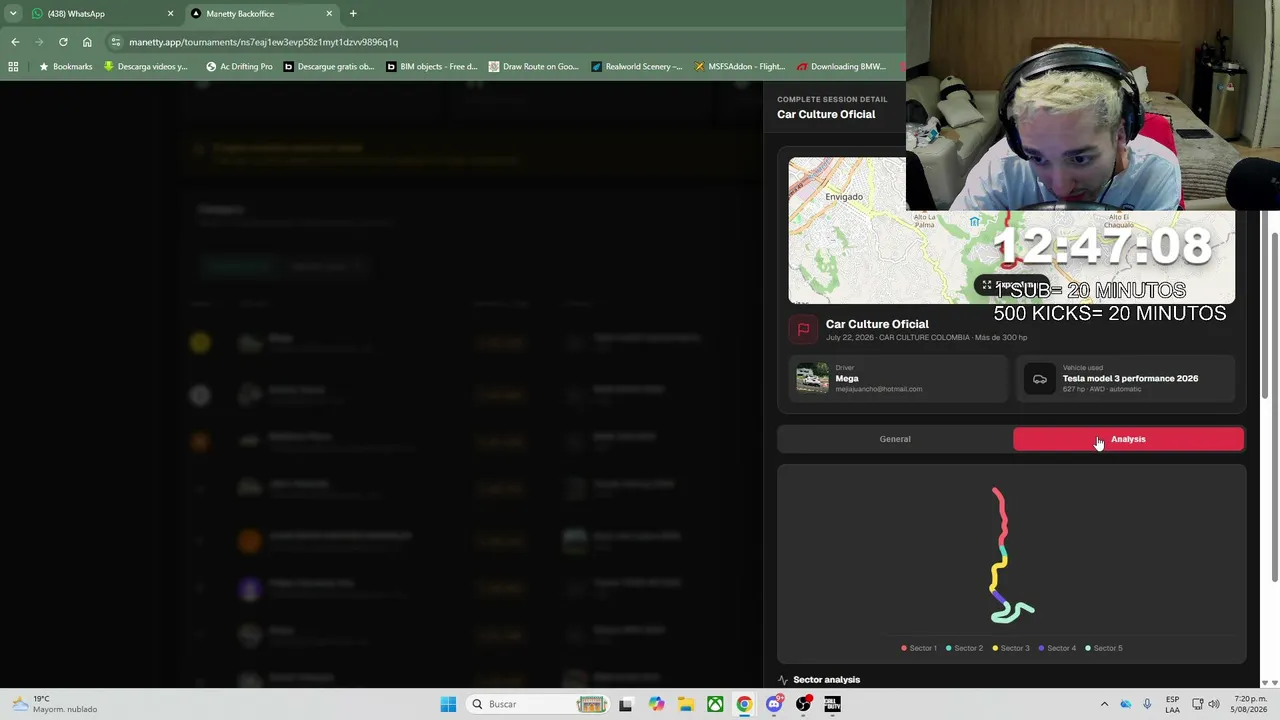Open a new browser tab
The image size is (1280, 720).
click(353, 14)
